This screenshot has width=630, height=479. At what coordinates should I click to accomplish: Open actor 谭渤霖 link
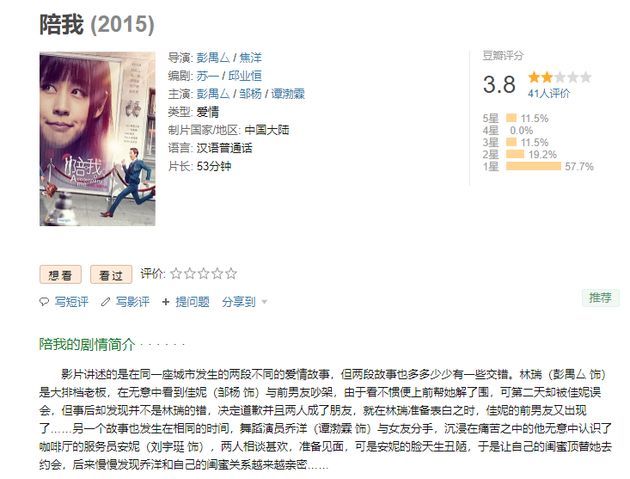pyautogui.click(x=288, y=94)
